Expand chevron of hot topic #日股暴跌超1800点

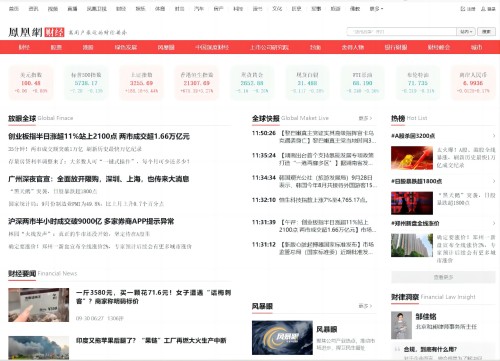494,181
